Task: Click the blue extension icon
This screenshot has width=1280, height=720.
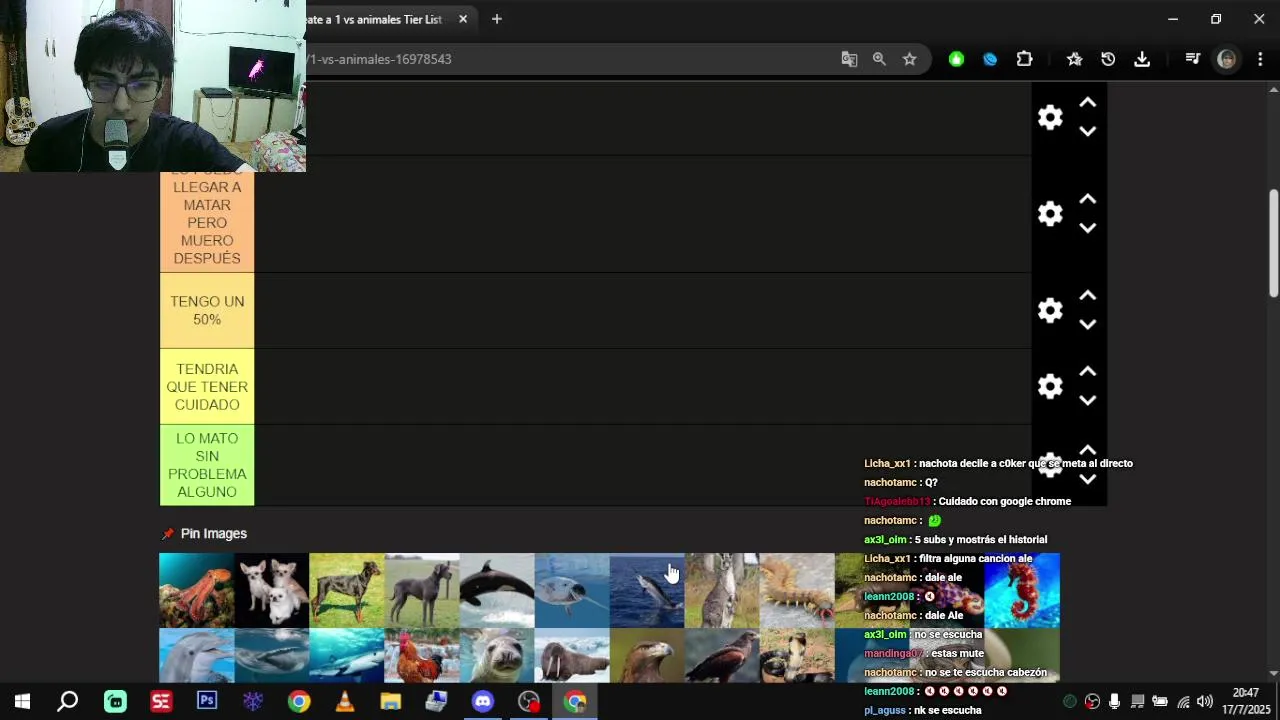Action: pyautogui.click(x=990, y=59)
